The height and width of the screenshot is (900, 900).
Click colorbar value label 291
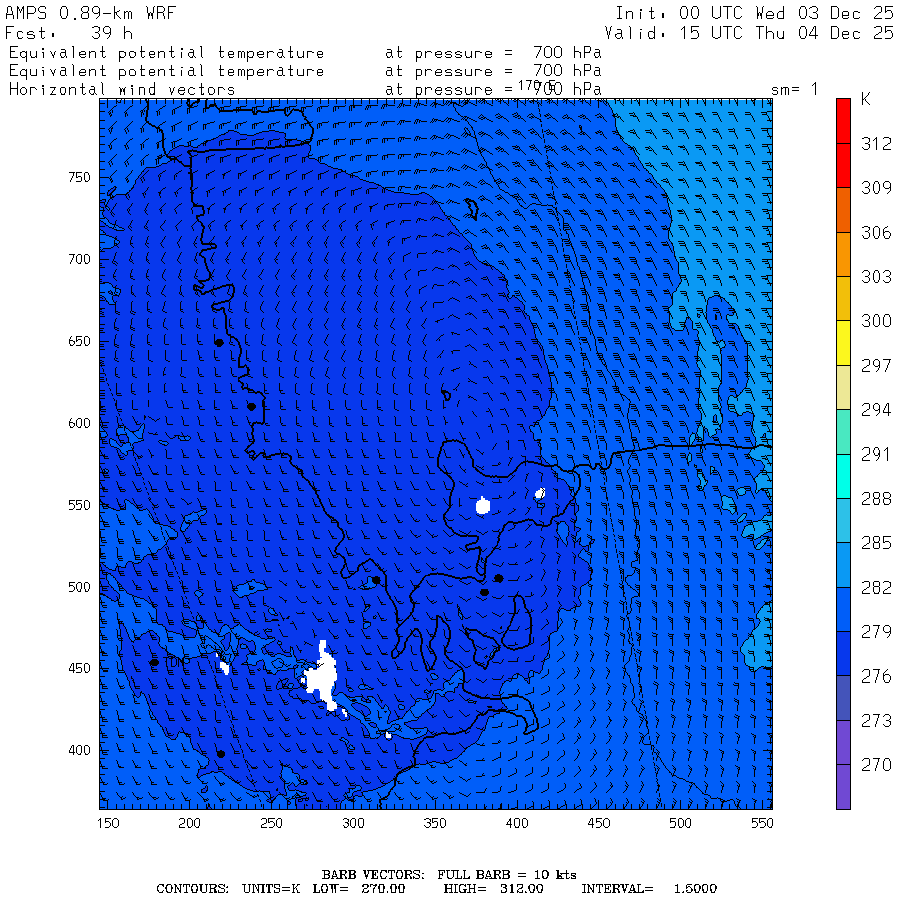(876, 454)
